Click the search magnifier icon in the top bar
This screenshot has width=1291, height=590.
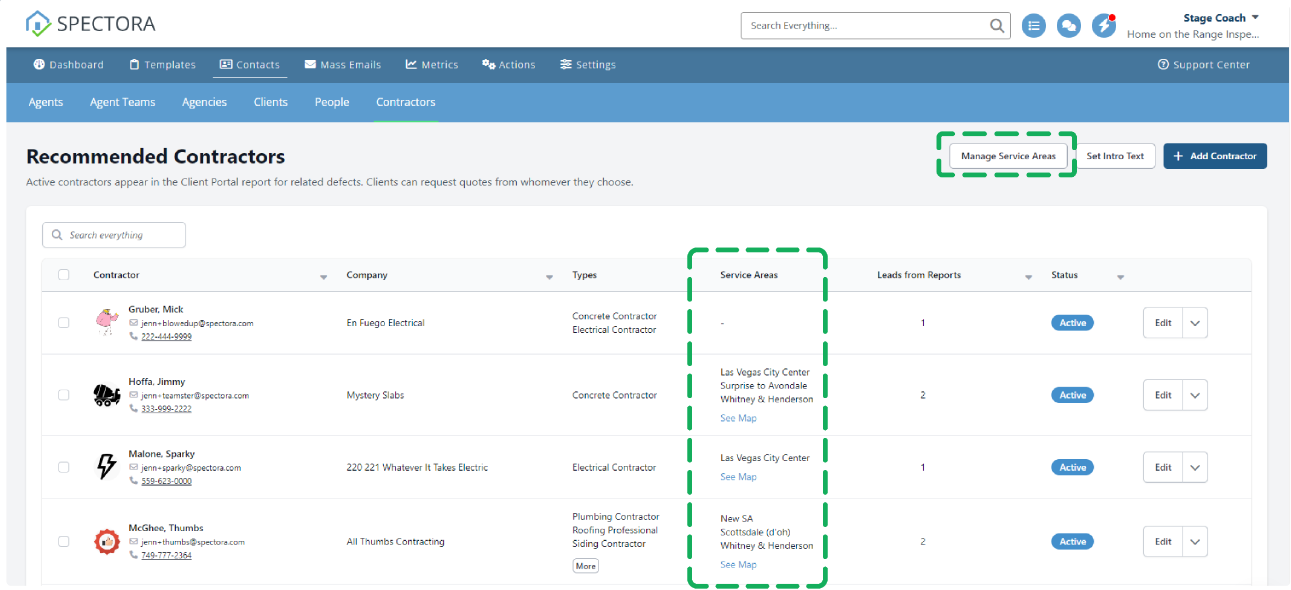click(x=997, y=26)
